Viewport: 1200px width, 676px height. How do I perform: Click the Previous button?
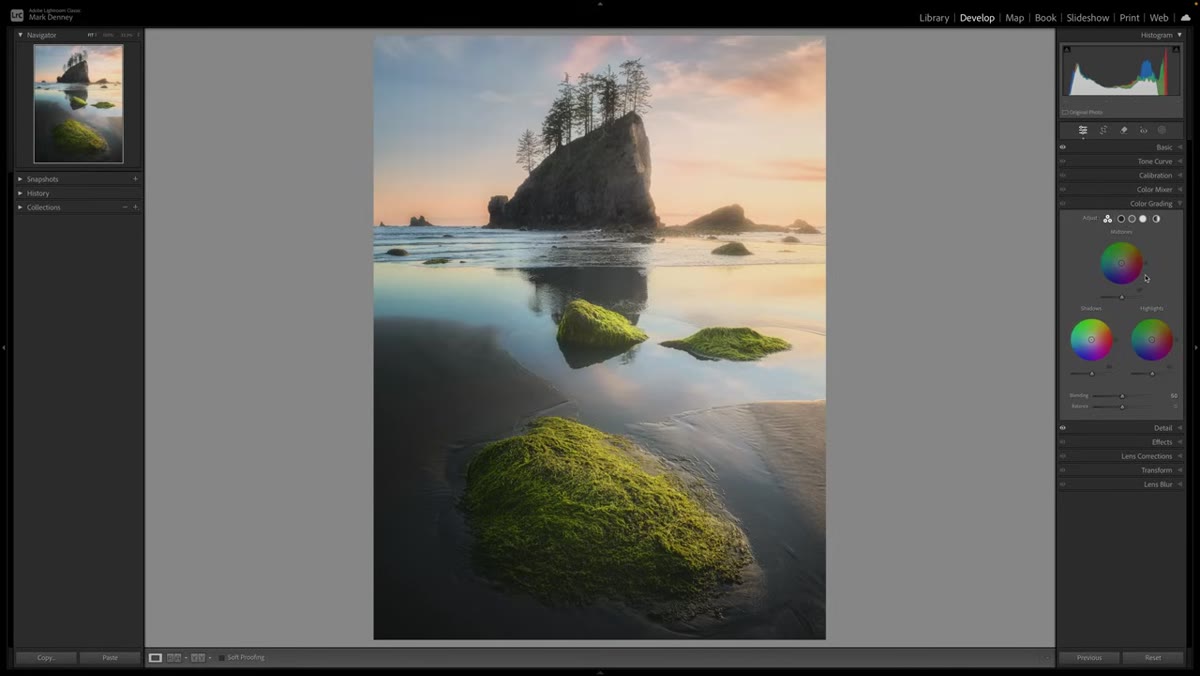coord(1089,658)
